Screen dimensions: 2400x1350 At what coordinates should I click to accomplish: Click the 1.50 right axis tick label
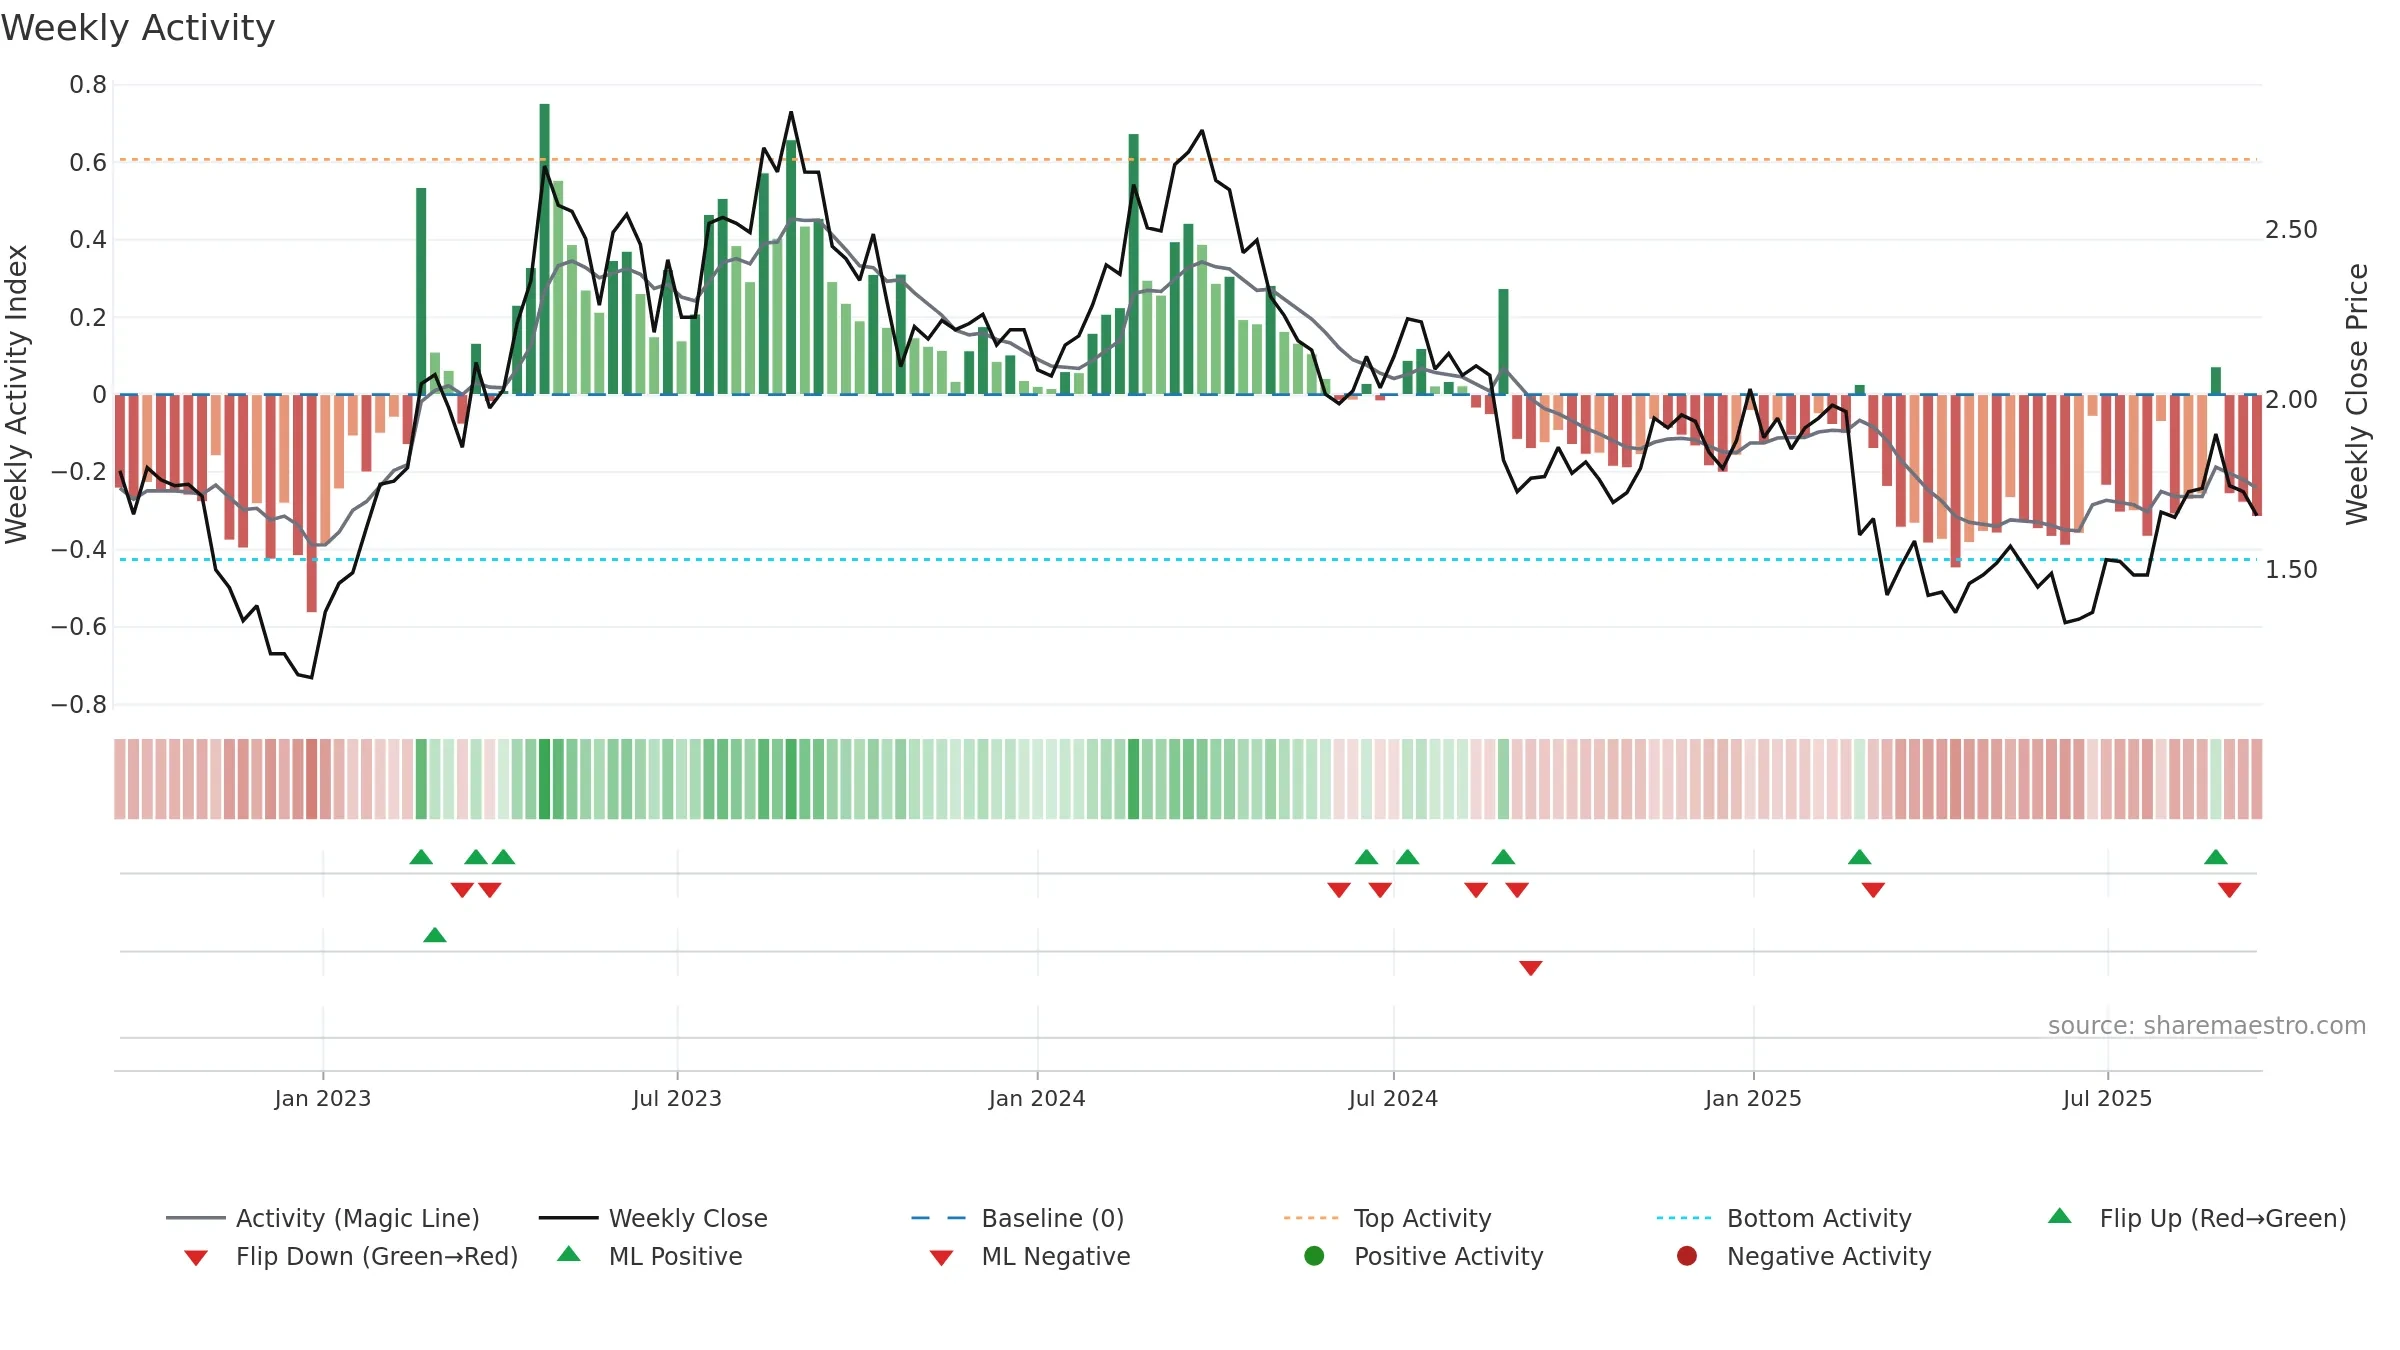pyautogui.click(x=2291, y=570)
